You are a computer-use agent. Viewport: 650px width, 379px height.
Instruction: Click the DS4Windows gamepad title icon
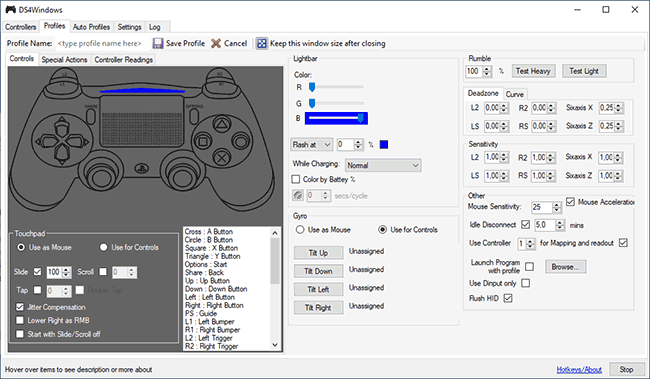(x=10, y=10)
